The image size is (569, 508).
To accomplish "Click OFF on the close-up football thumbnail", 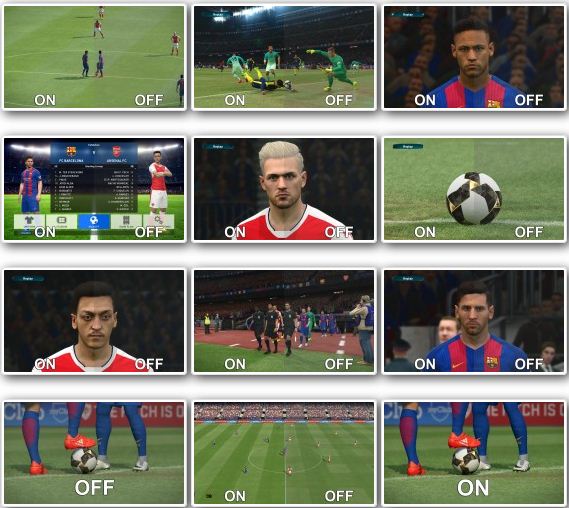I will pos(529,232).
